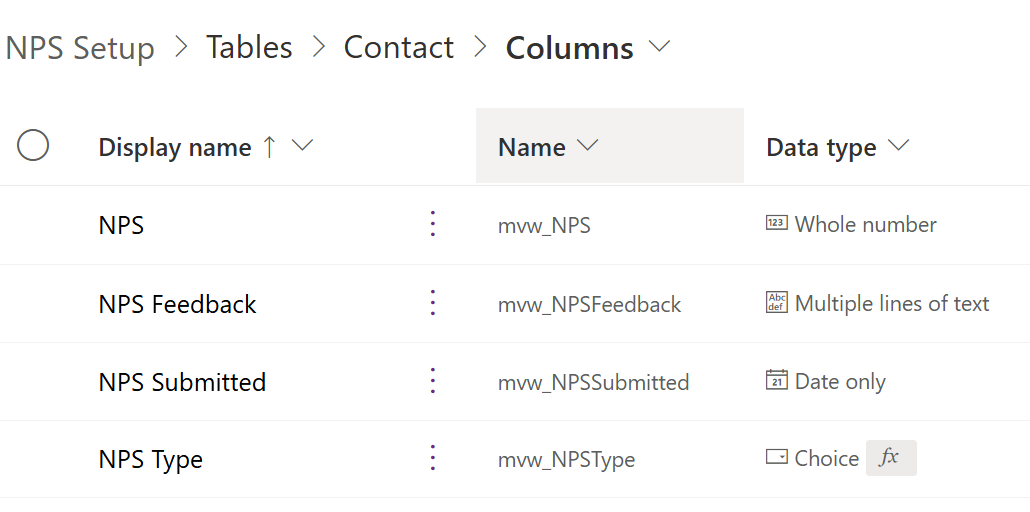Open the NPS Submitted column
This screenshot has width=1030, height=512.
(x=182, y=382)
